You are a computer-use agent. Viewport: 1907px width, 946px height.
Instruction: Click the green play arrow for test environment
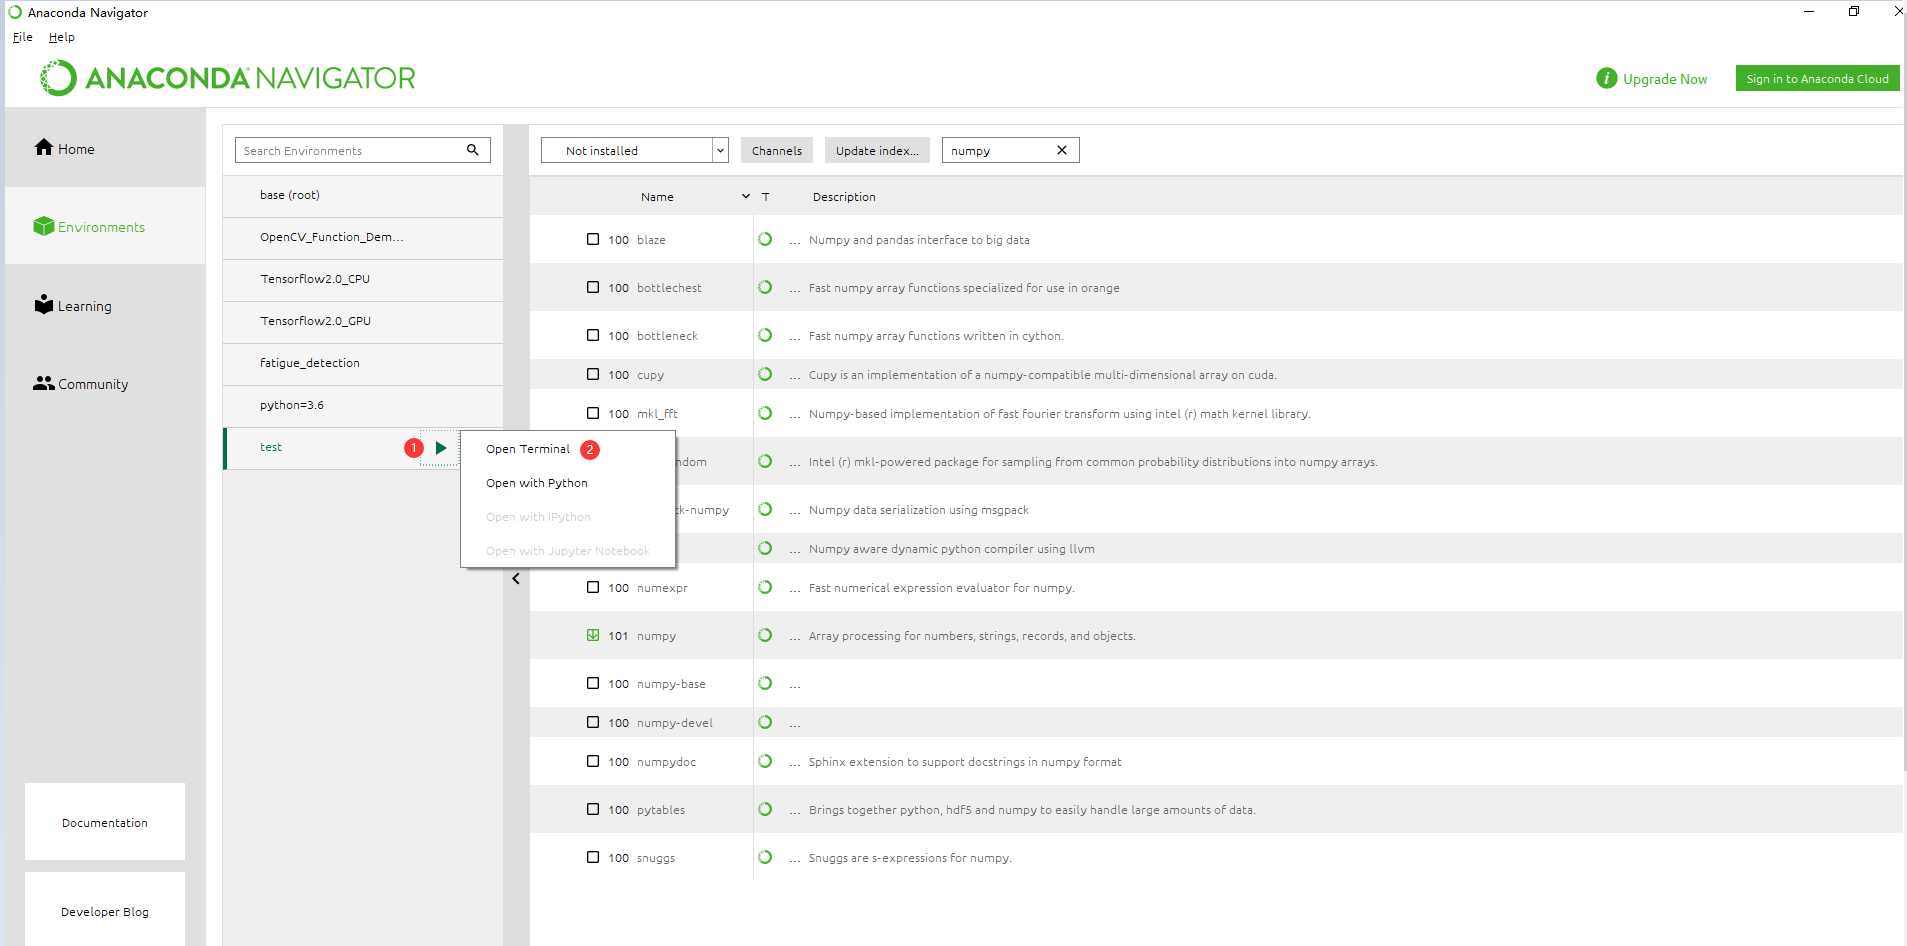click(441, 448)
